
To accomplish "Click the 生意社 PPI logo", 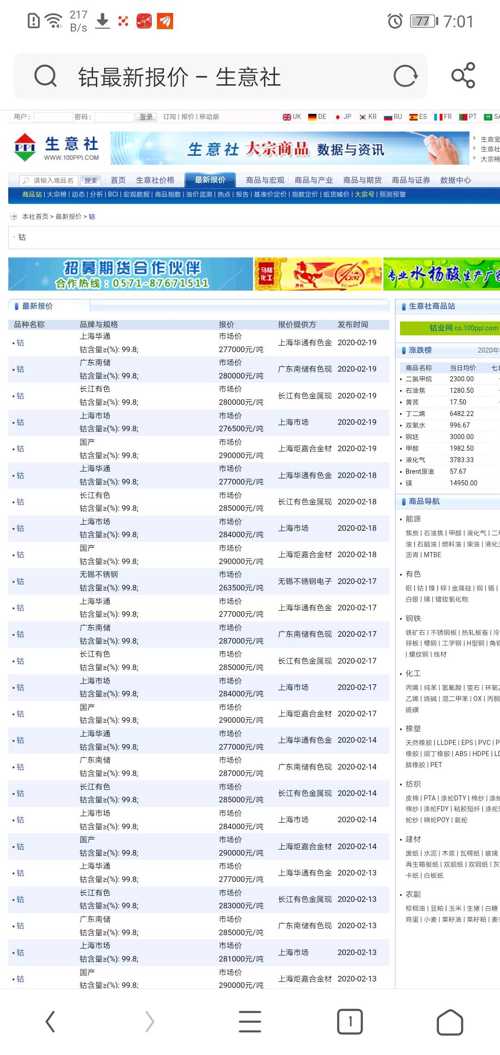I will coord(57,147).
